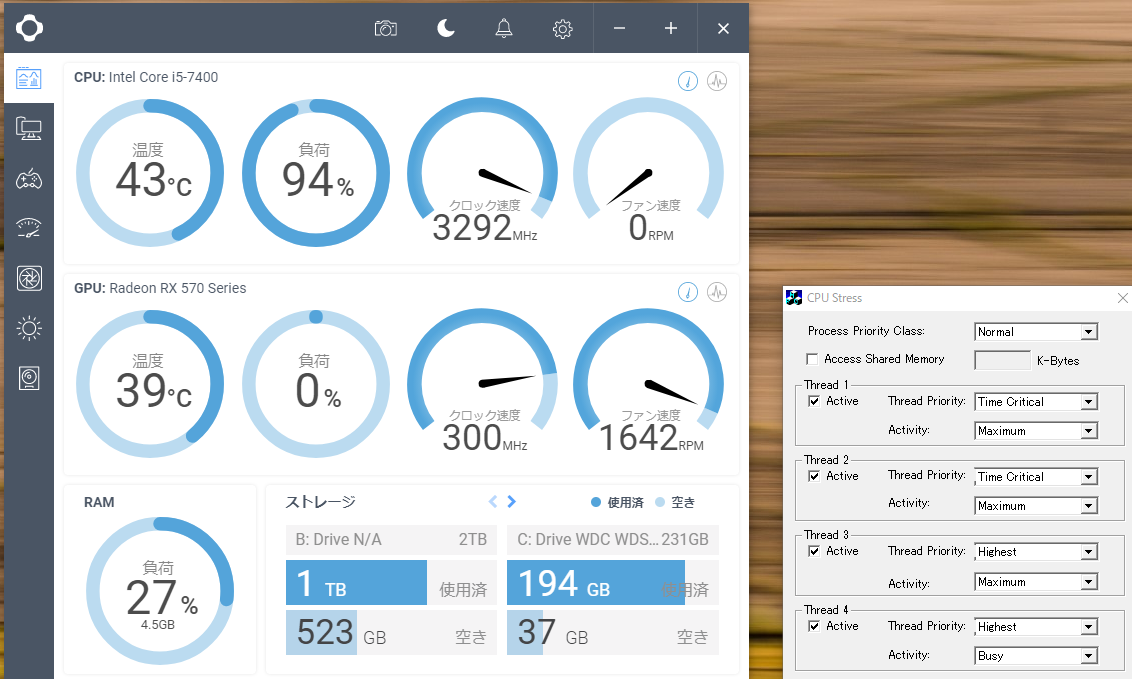
Task: Open Thread 3 Thread Priority dropdown
Action: pos(1036,552)
